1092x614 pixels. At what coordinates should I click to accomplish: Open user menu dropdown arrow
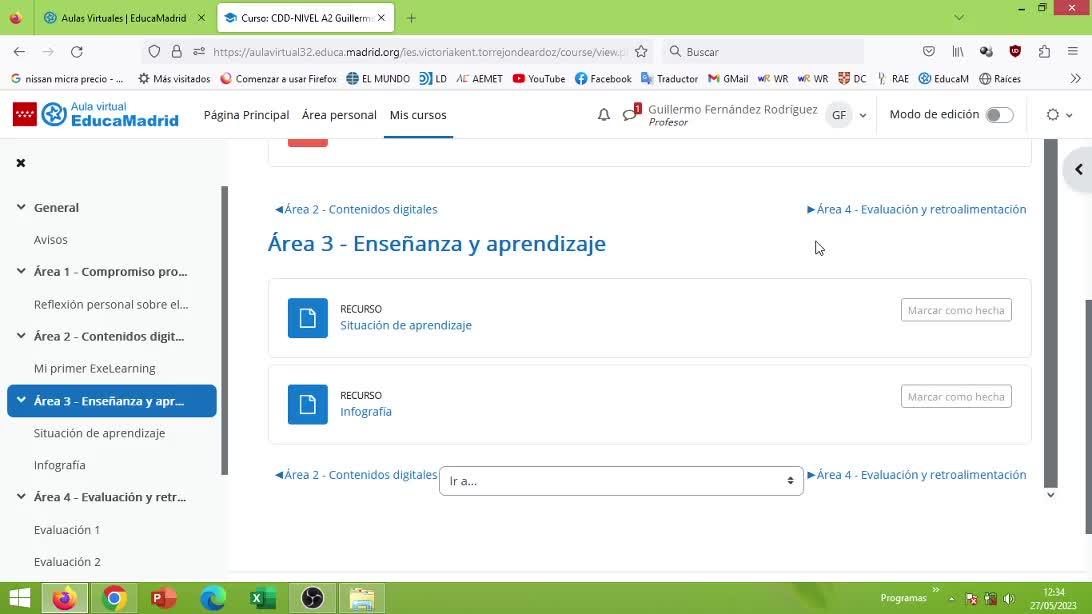[x=863, y=116]
